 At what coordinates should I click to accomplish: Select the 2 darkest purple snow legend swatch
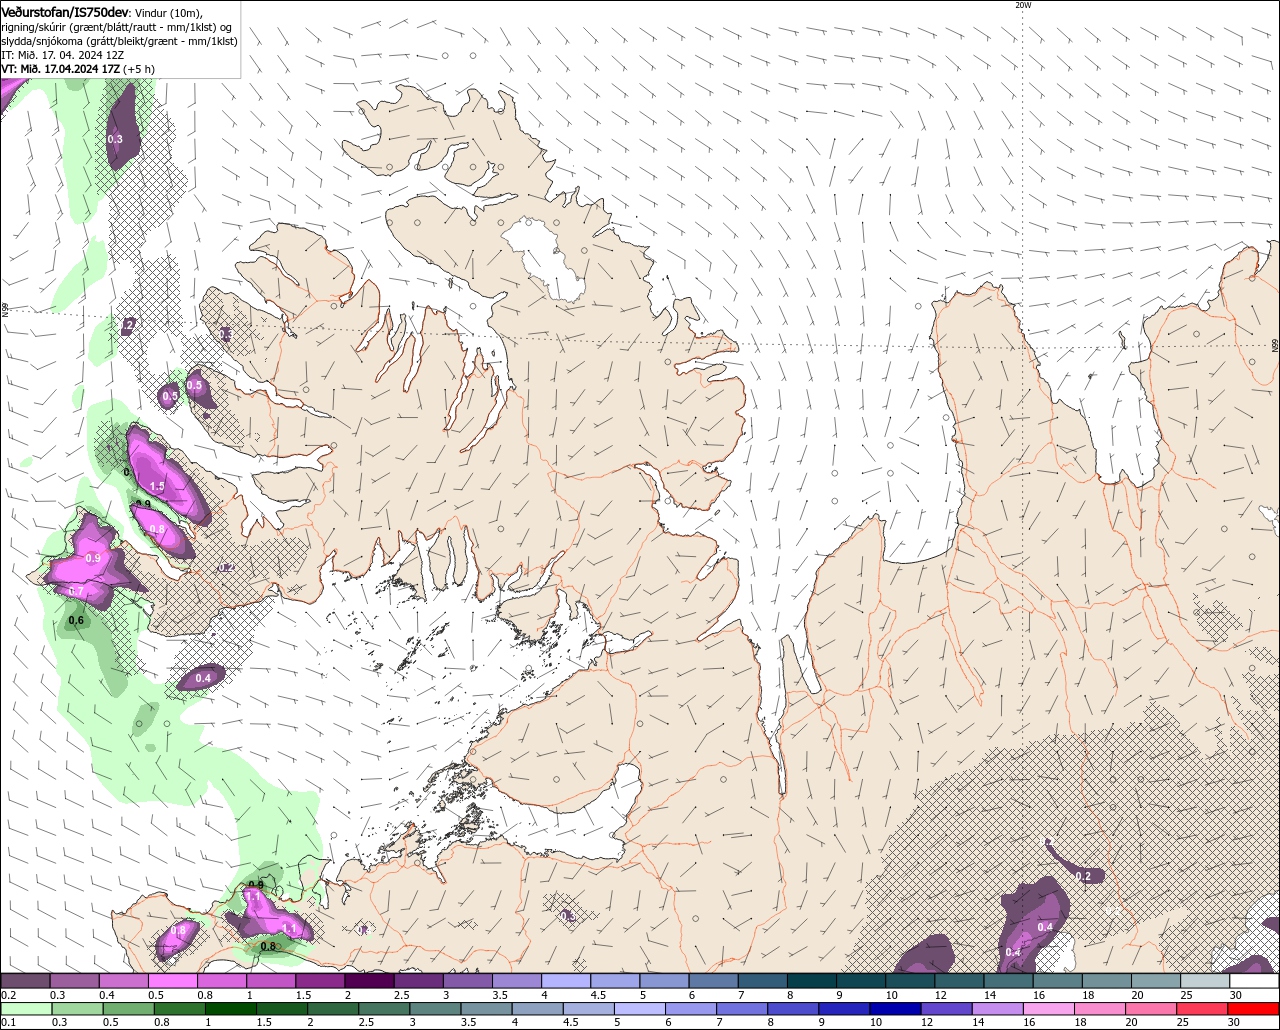coord(369,981)
